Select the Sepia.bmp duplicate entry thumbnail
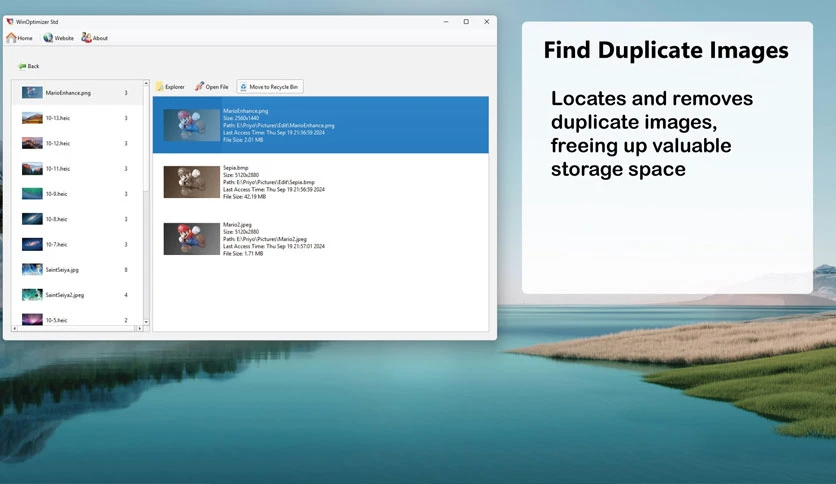 click(191, 182)
